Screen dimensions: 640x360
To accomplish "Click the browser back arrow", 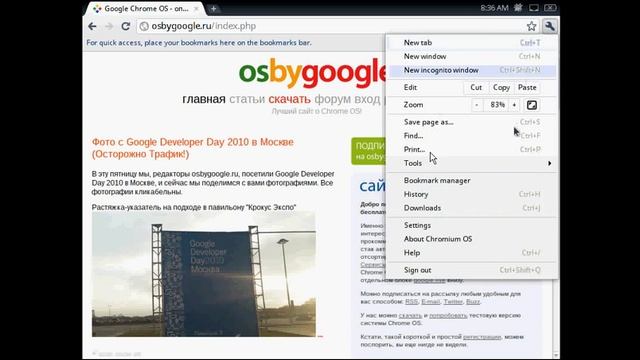I will click(92, 26).
